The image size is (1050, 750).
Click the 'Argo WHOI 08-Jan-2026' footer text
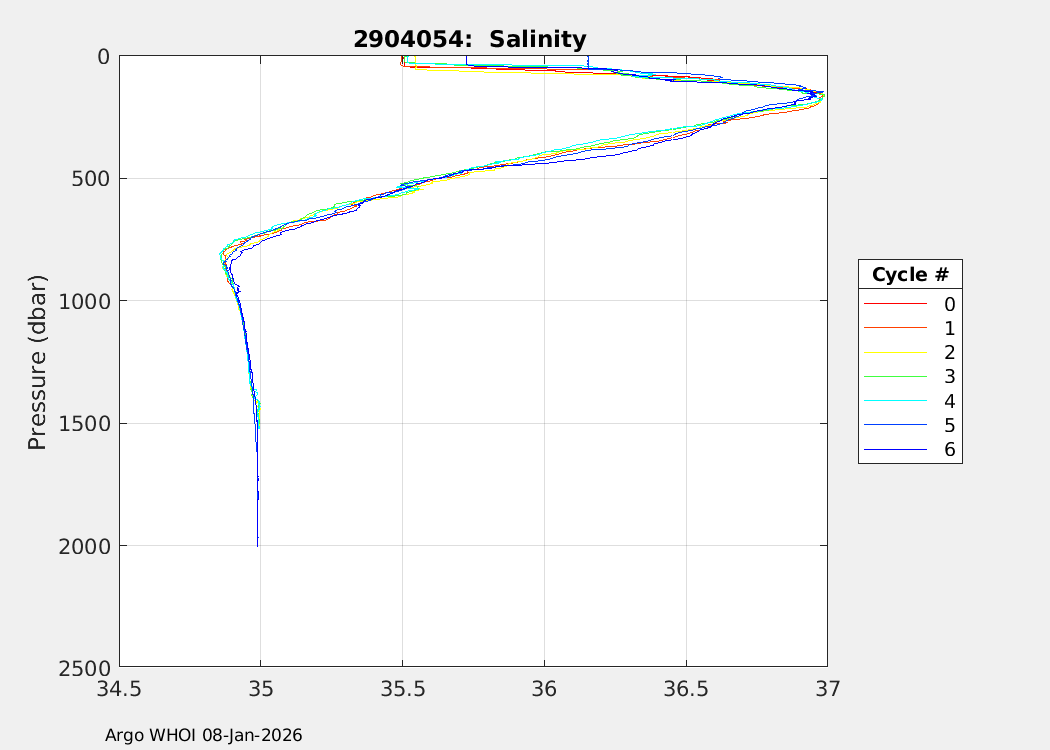[x=204, y=735]
